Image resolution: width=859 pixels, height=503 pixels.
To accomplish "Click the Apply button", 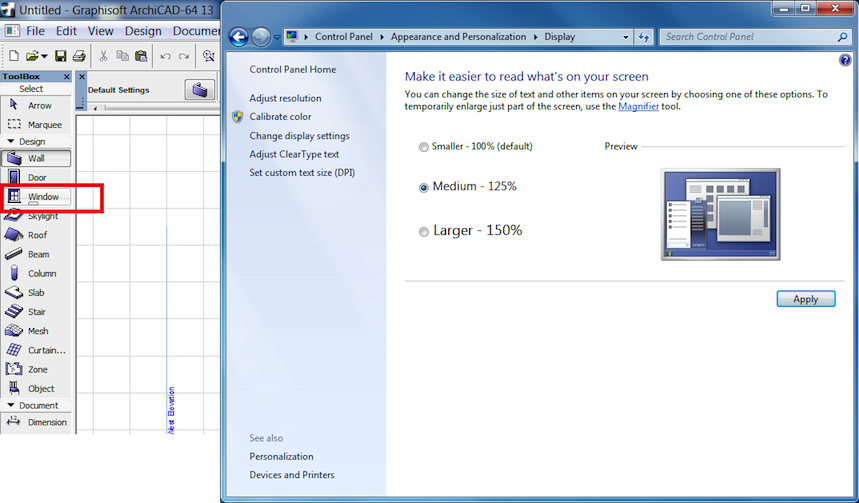I will click(806, 299).
